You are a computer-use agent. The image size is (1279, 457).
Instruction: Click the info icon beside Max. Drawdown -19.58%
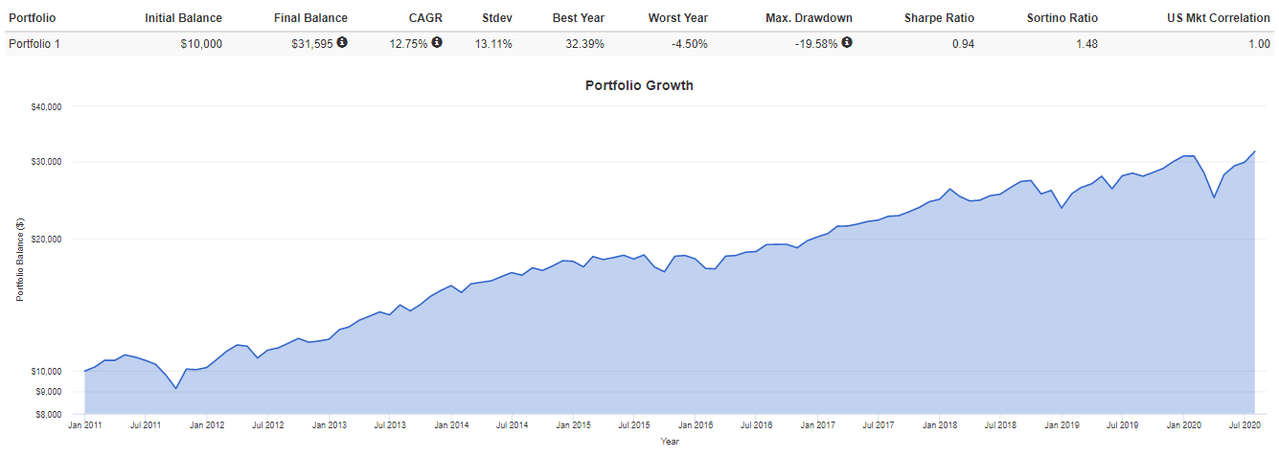click(847, 43)
